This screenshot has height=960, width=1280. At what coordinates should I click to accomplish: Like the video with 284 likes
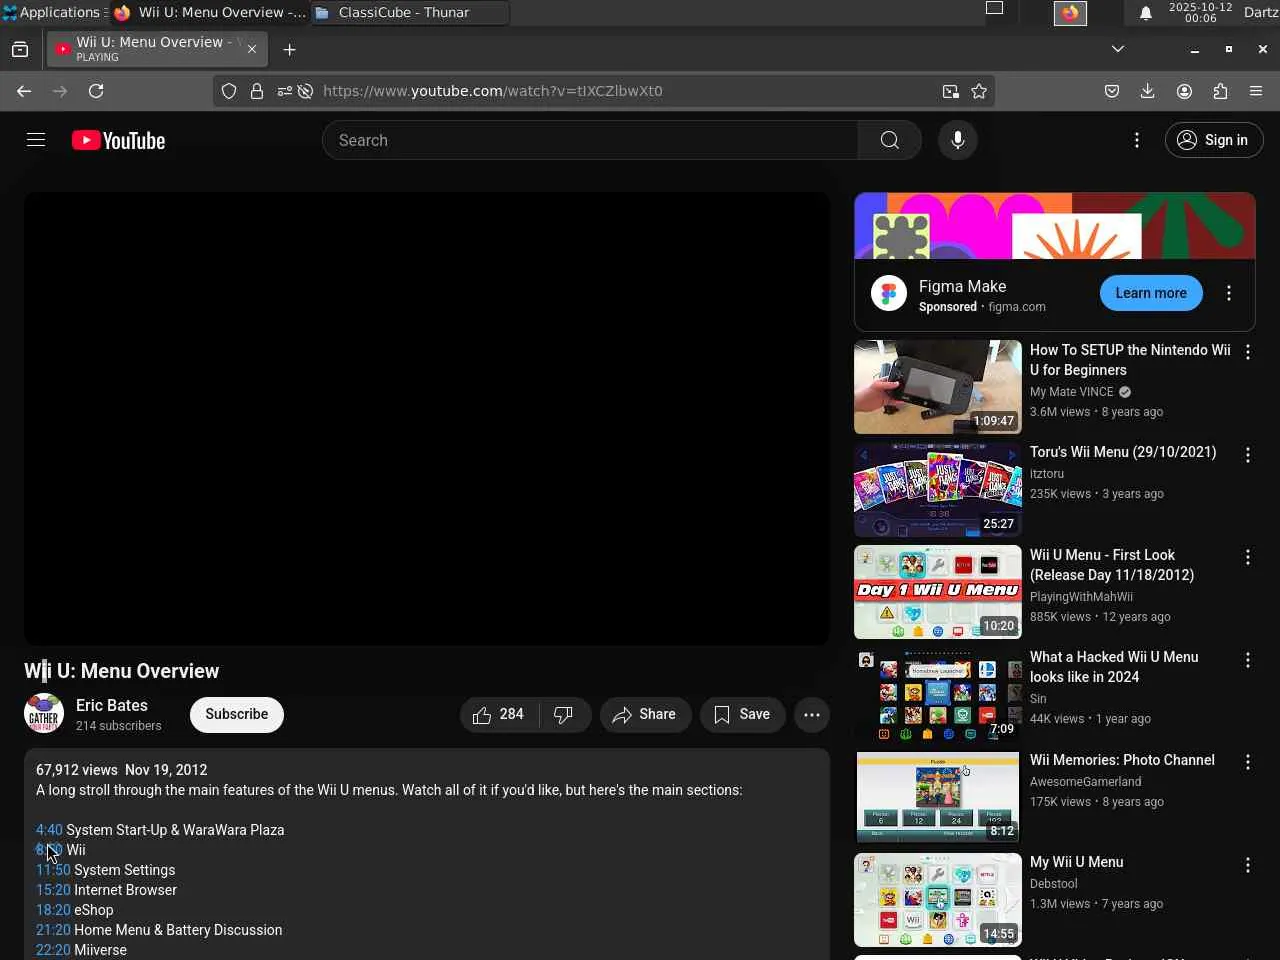pyautogui.click(x=499, y=714)
